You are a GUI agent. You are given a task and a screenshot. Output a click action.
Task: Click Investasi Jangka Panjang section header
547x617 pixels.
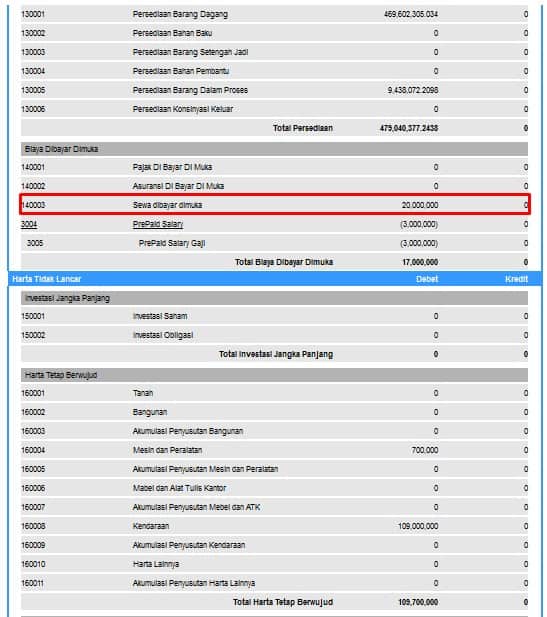coord(274,298)
